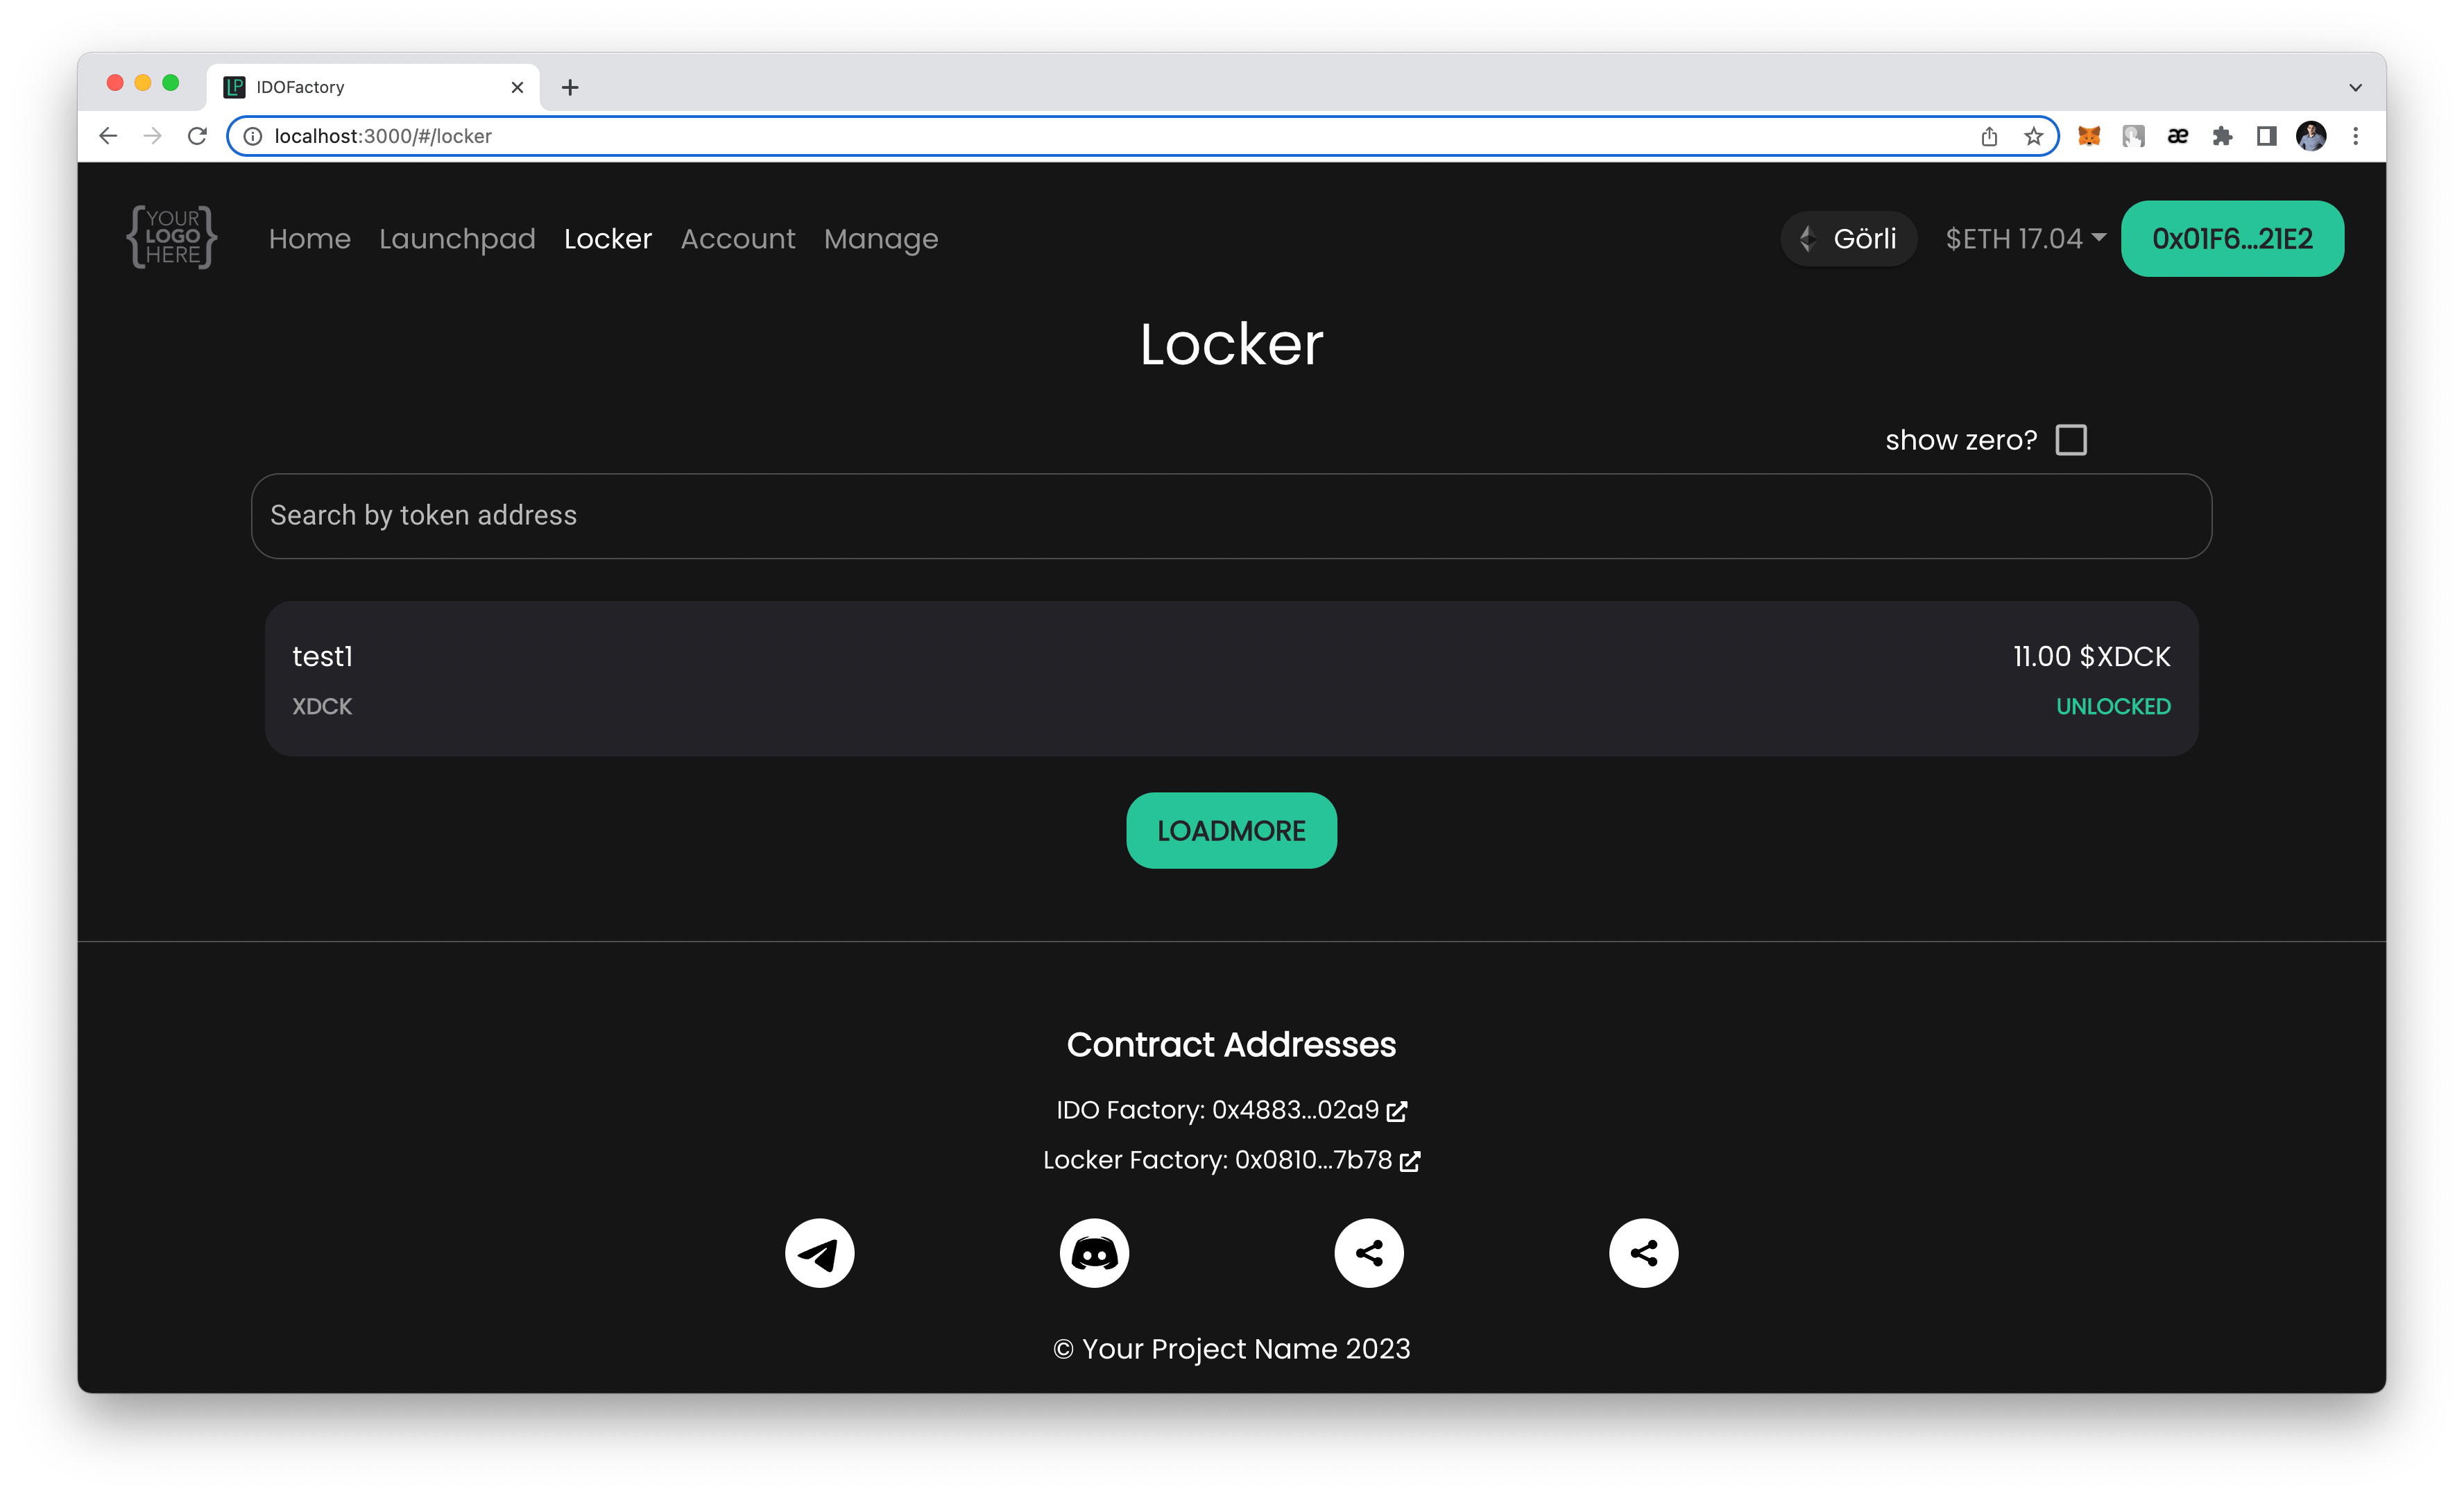Image resolution: width=2464 pixels, height=1496 pixels.
Task: Switch to the Account page
Action: (x=737, y=238)
